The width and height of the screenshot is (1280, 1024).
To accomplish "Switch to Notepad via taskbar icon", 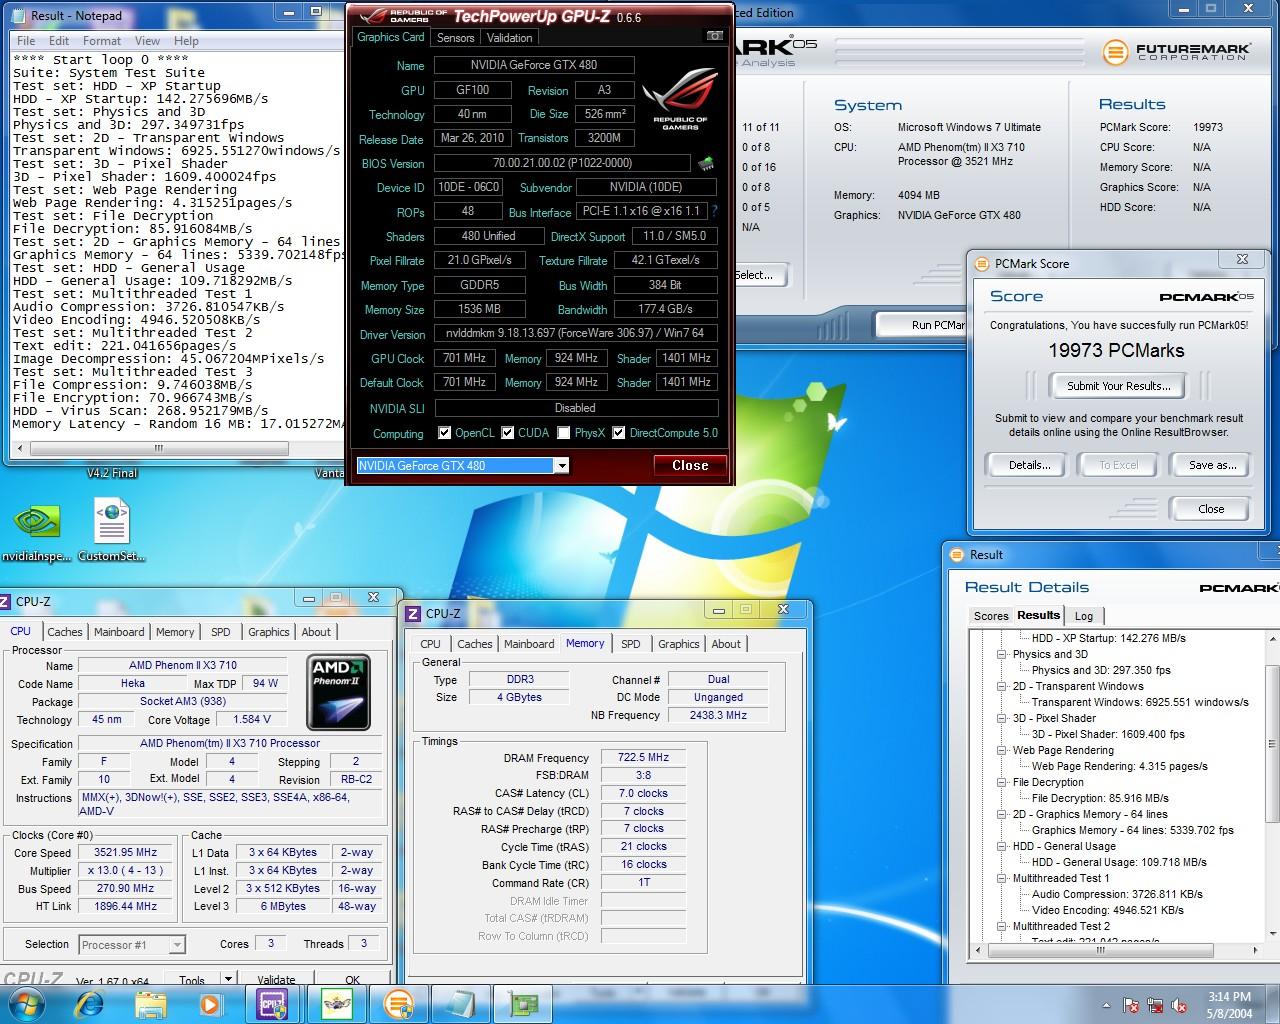I will [x=461, y=1003].
